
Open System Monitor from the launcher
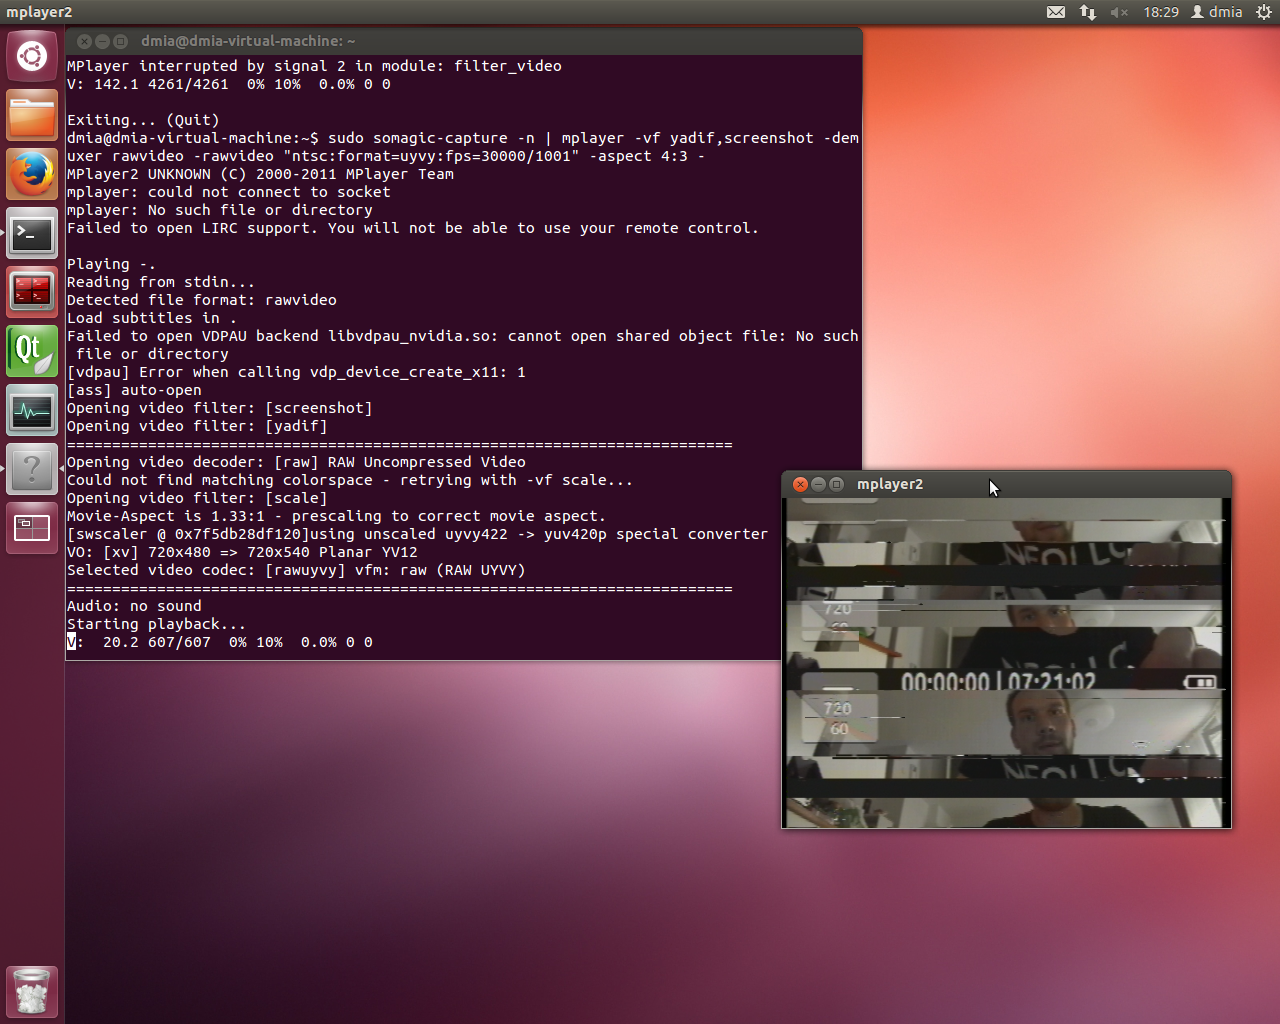tap(32, 410)
